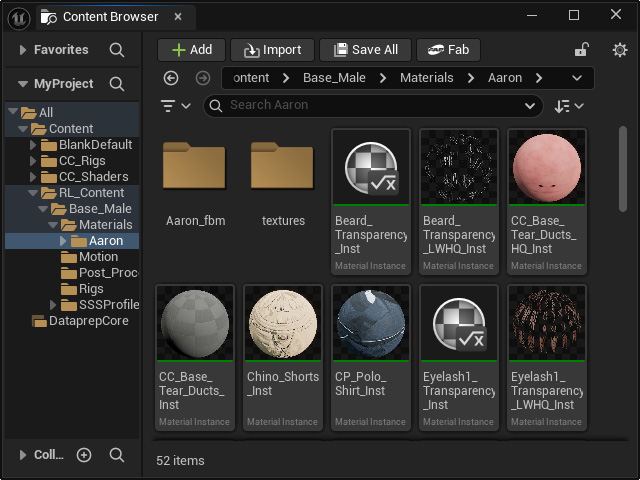Expand the Favorites section

(23, 50)
